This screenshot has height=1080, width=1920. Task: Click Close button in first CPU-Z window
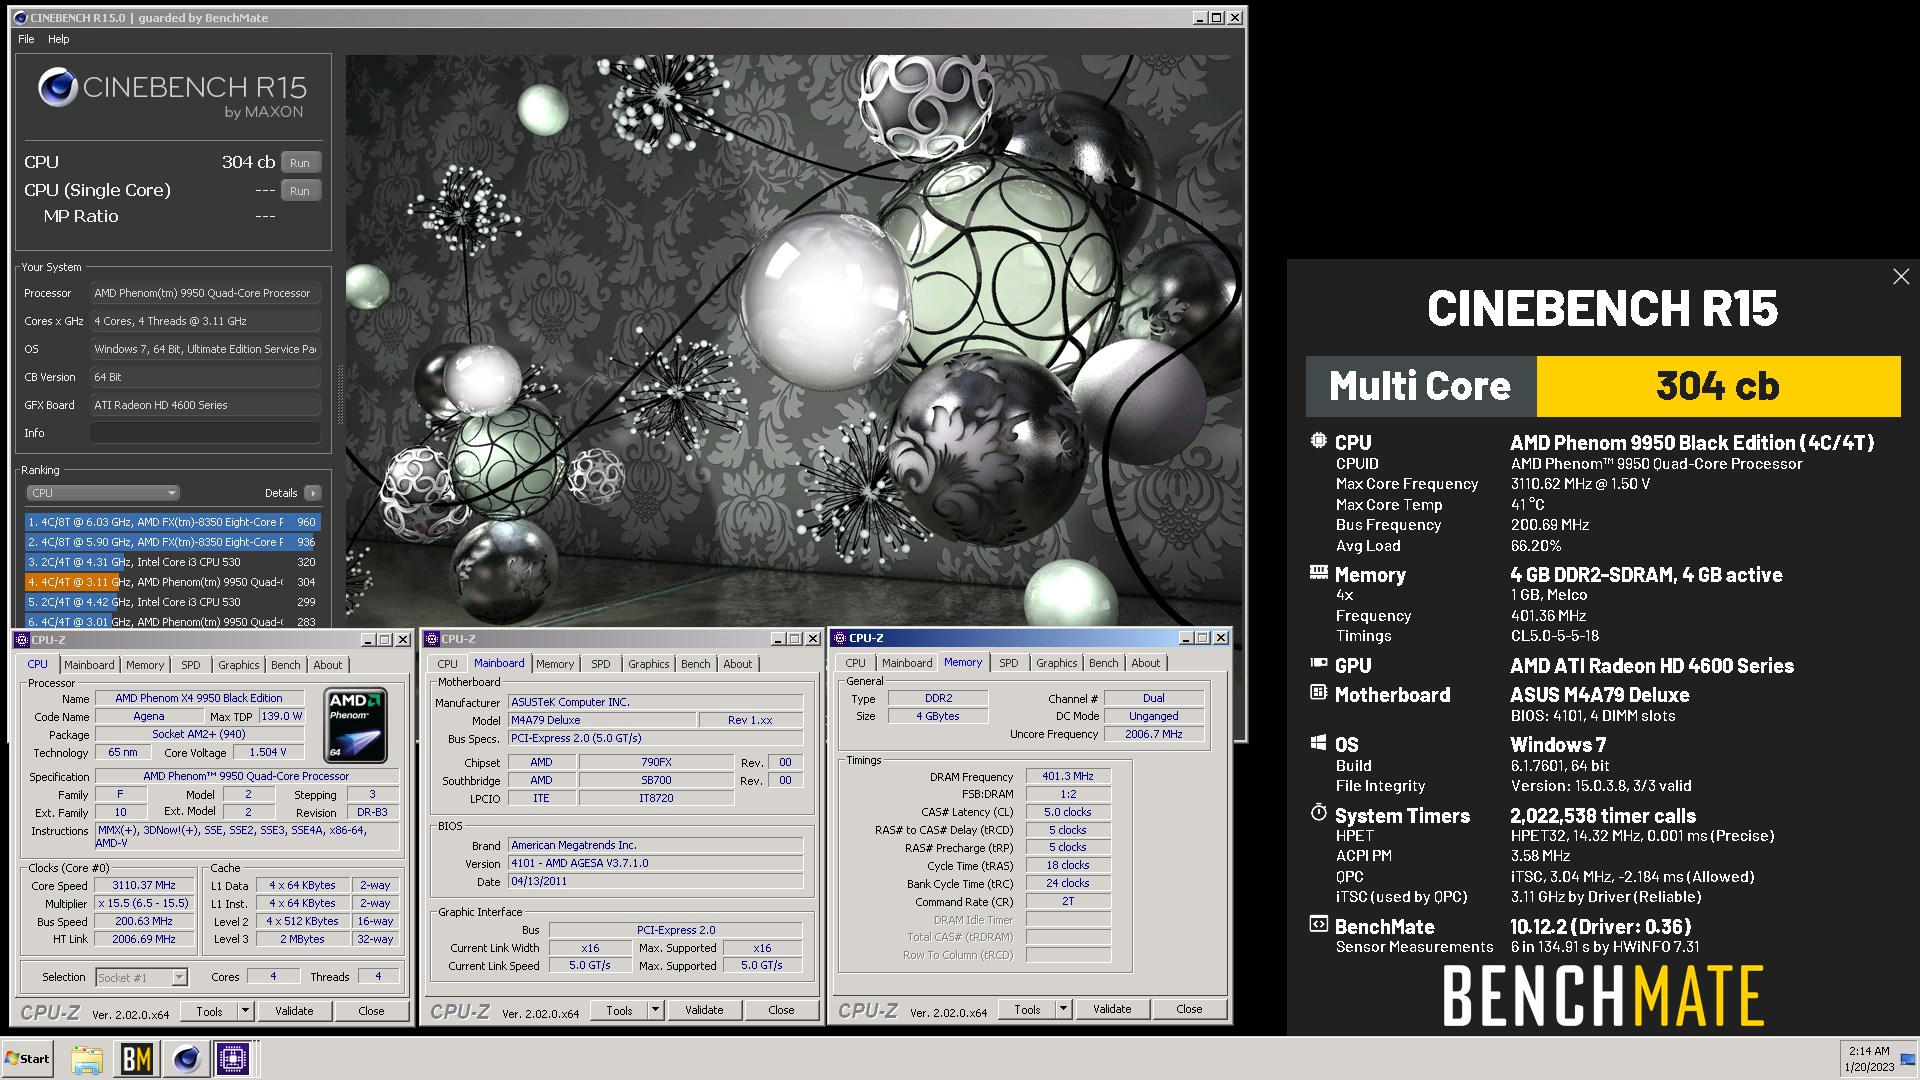[x=371, y=1011]
